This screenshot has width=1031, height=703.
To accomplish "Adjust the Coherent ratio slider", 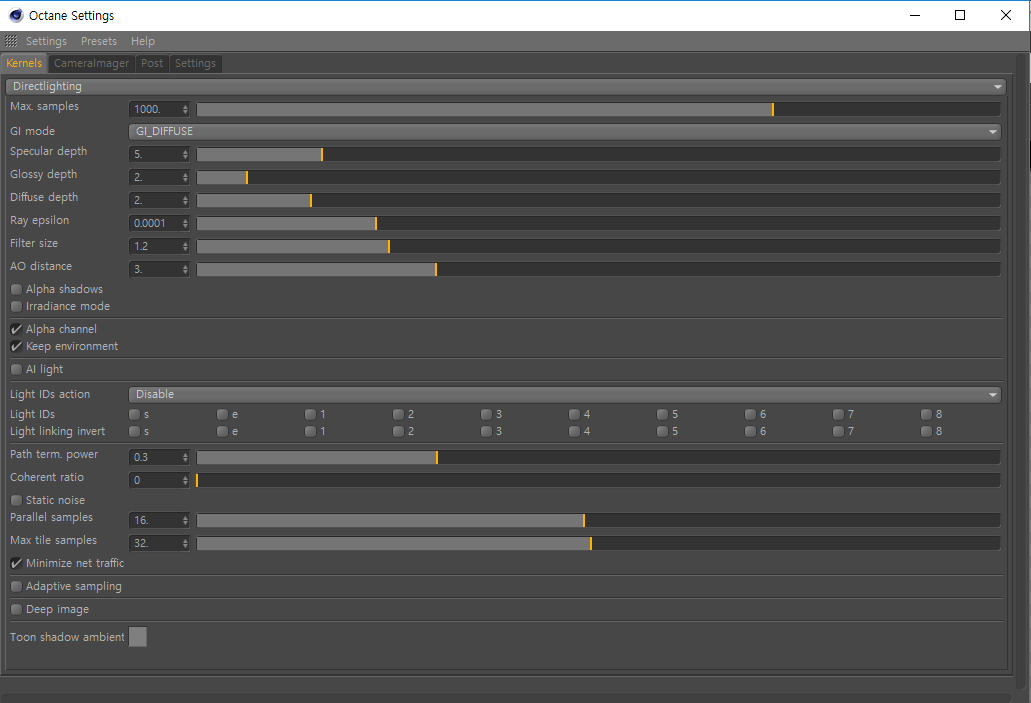I will [598, 481].
